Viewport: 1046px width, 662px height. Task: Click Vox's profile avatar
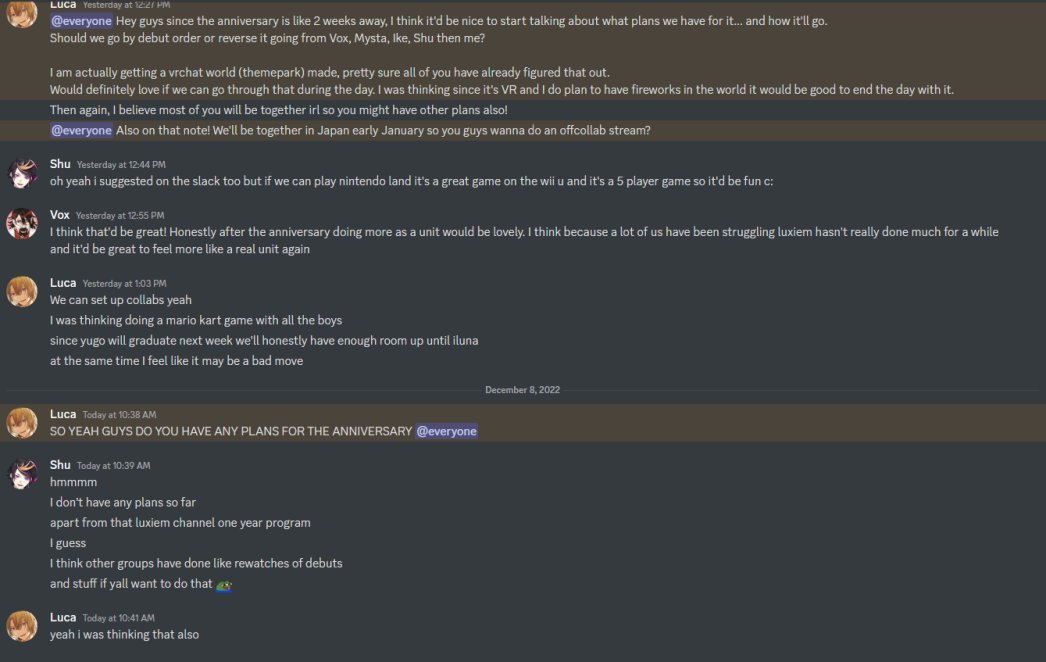point(21,224)
